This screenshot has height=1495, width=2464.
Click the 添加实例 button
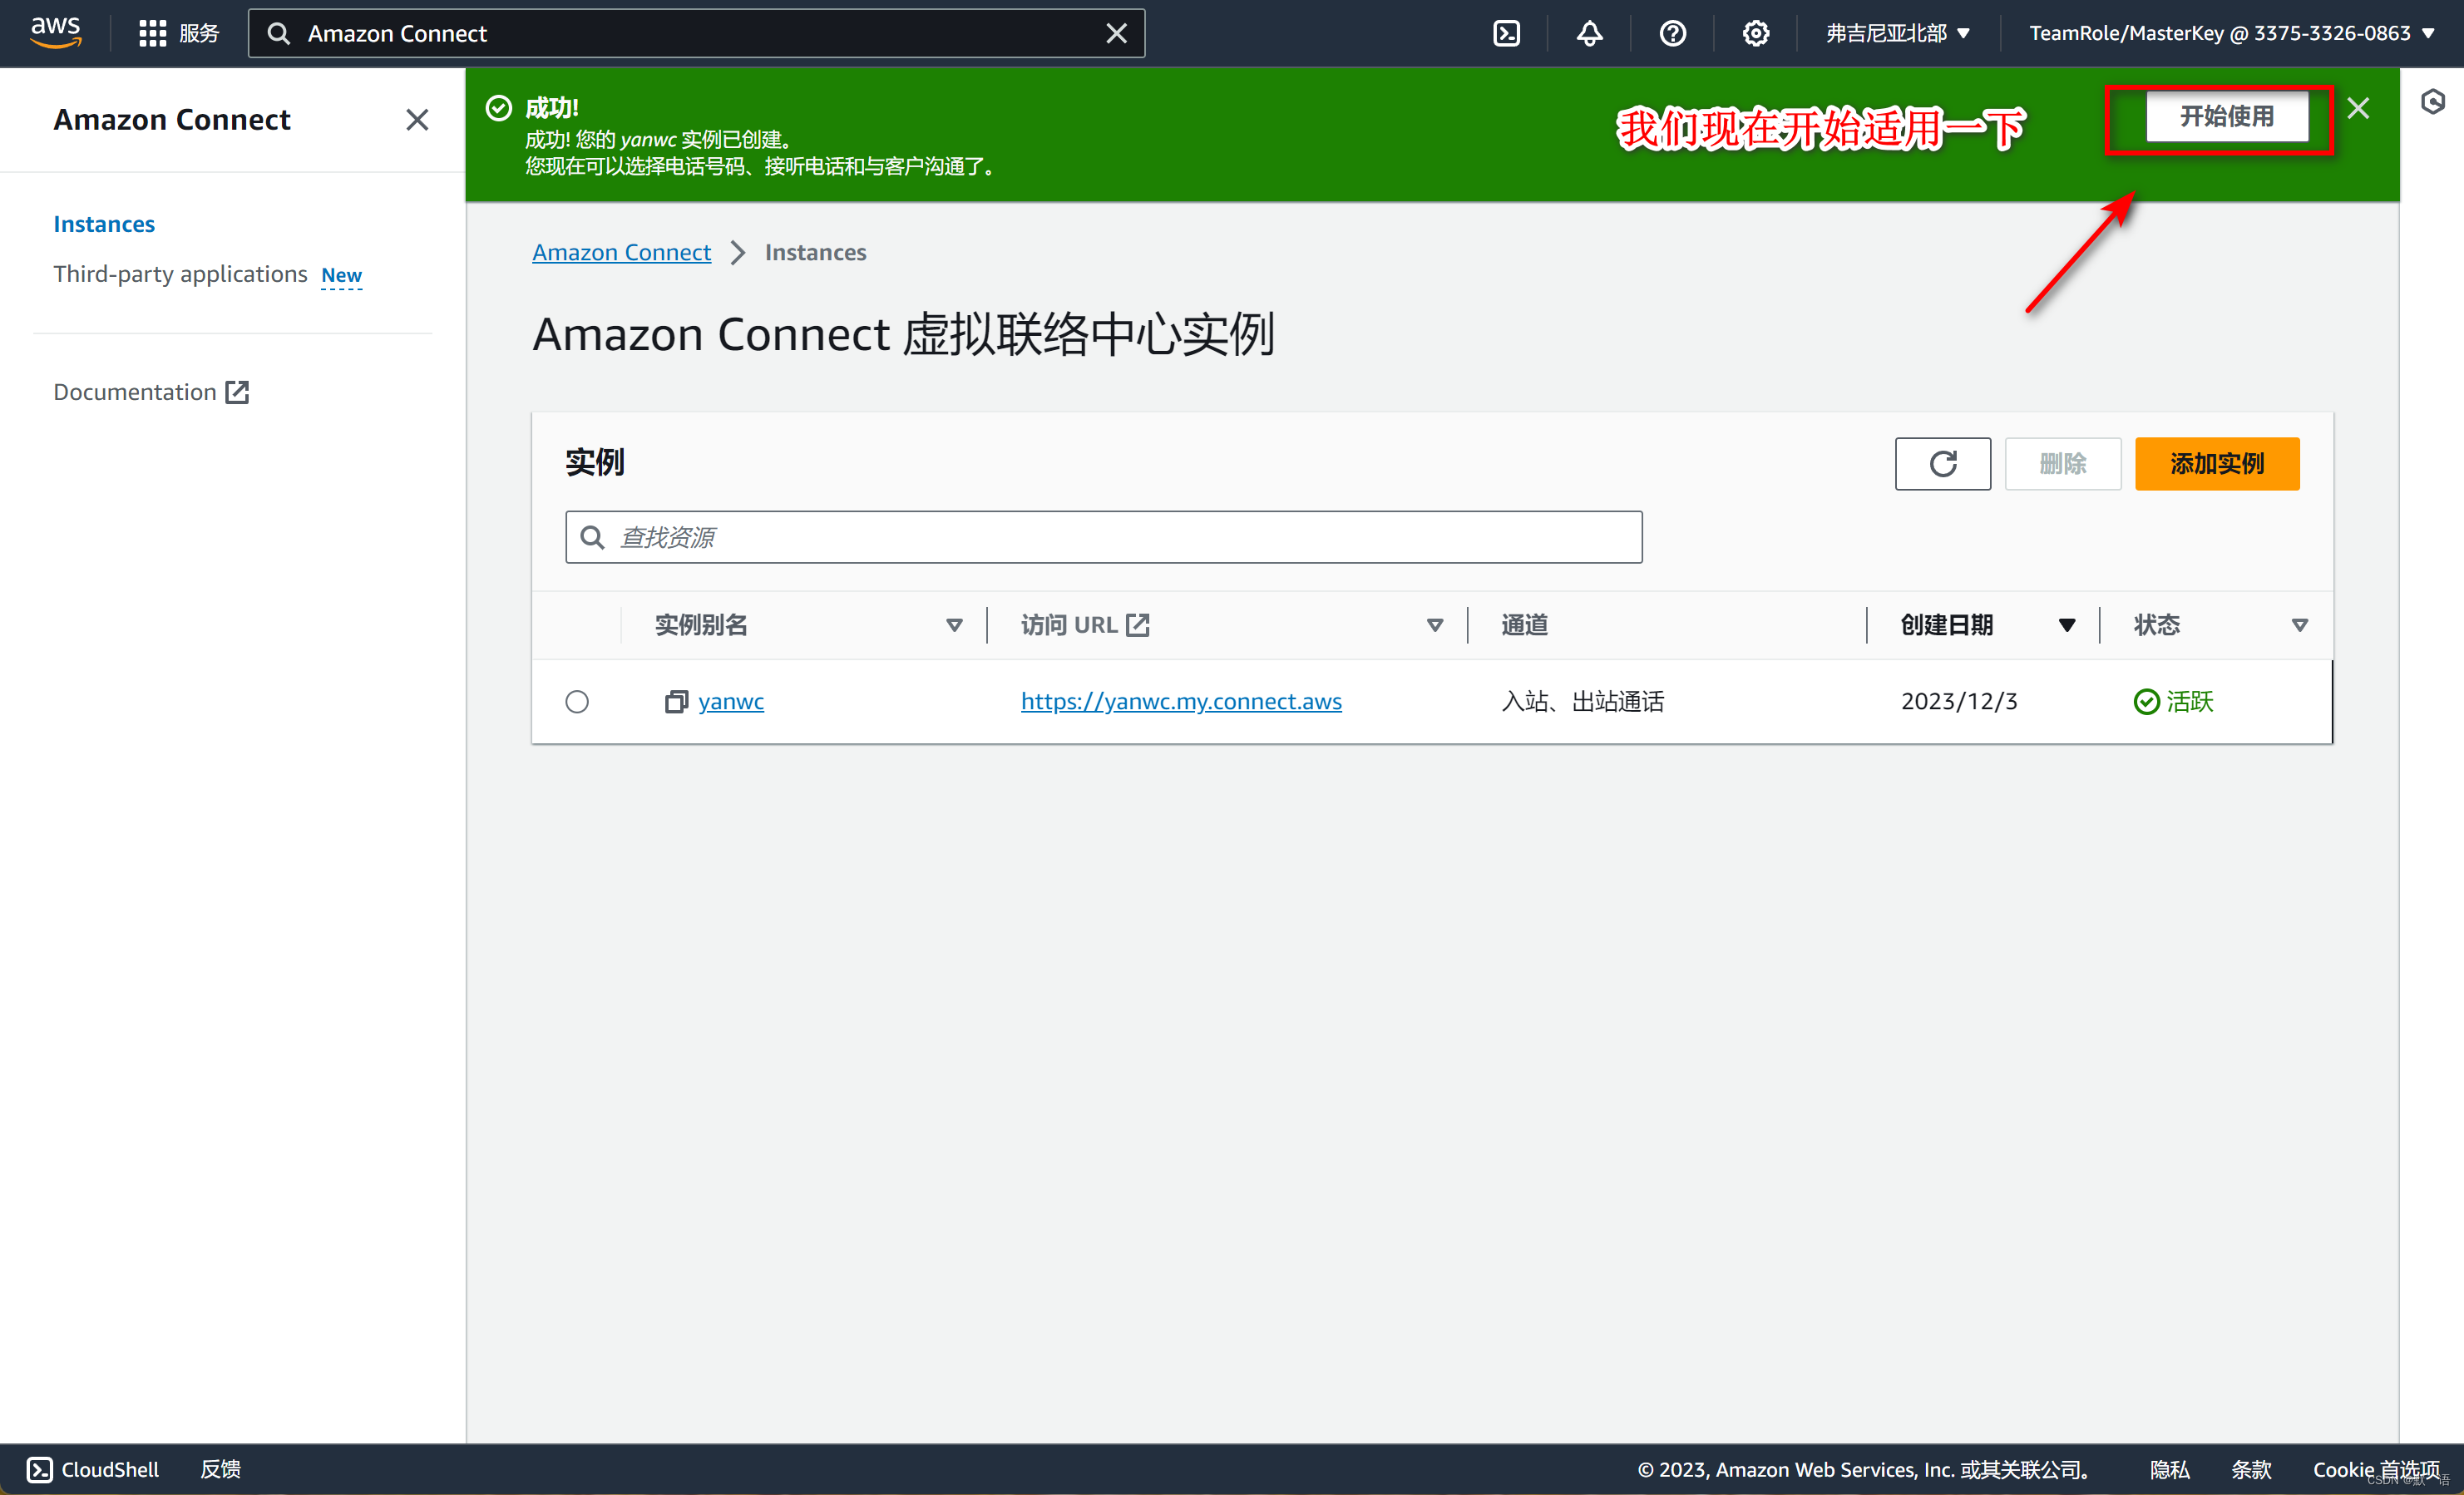(2217, 464)
